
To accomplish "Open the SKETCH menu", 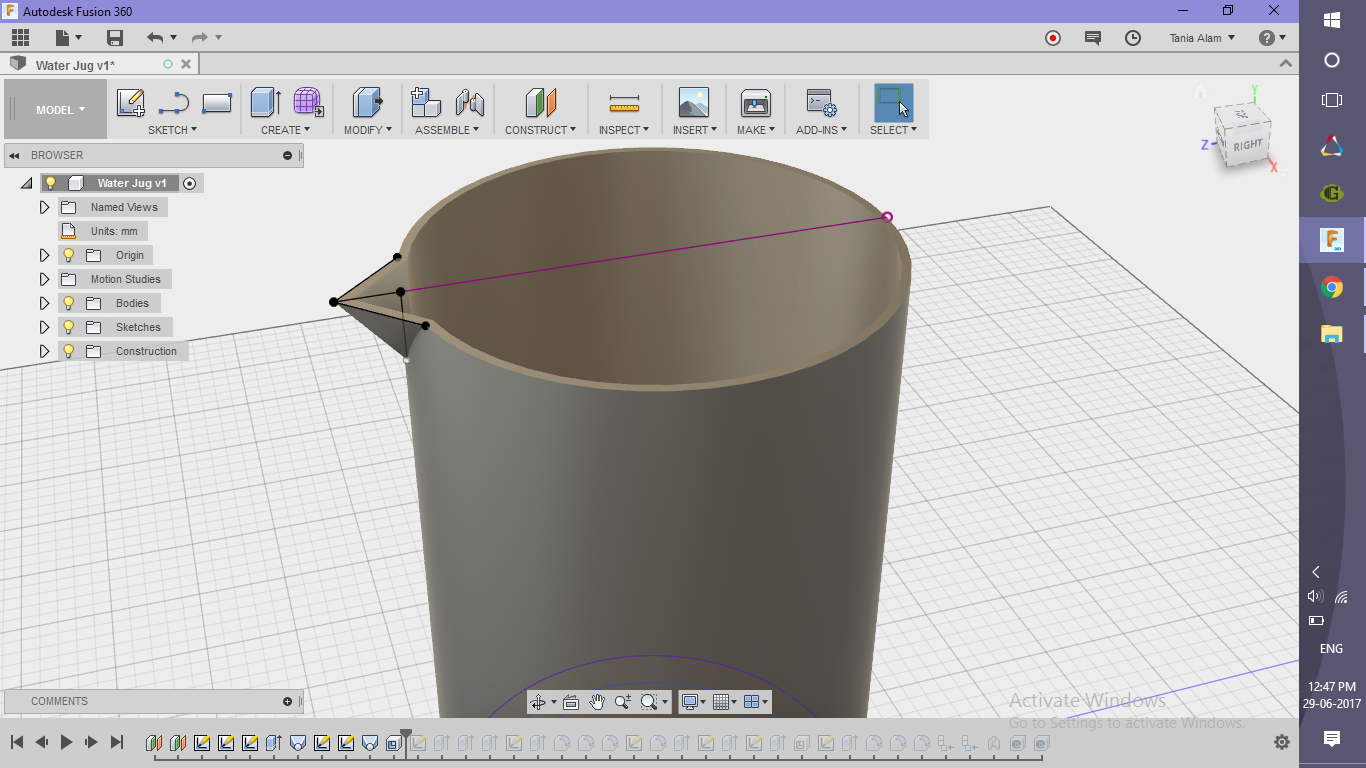I will point(172,130).
